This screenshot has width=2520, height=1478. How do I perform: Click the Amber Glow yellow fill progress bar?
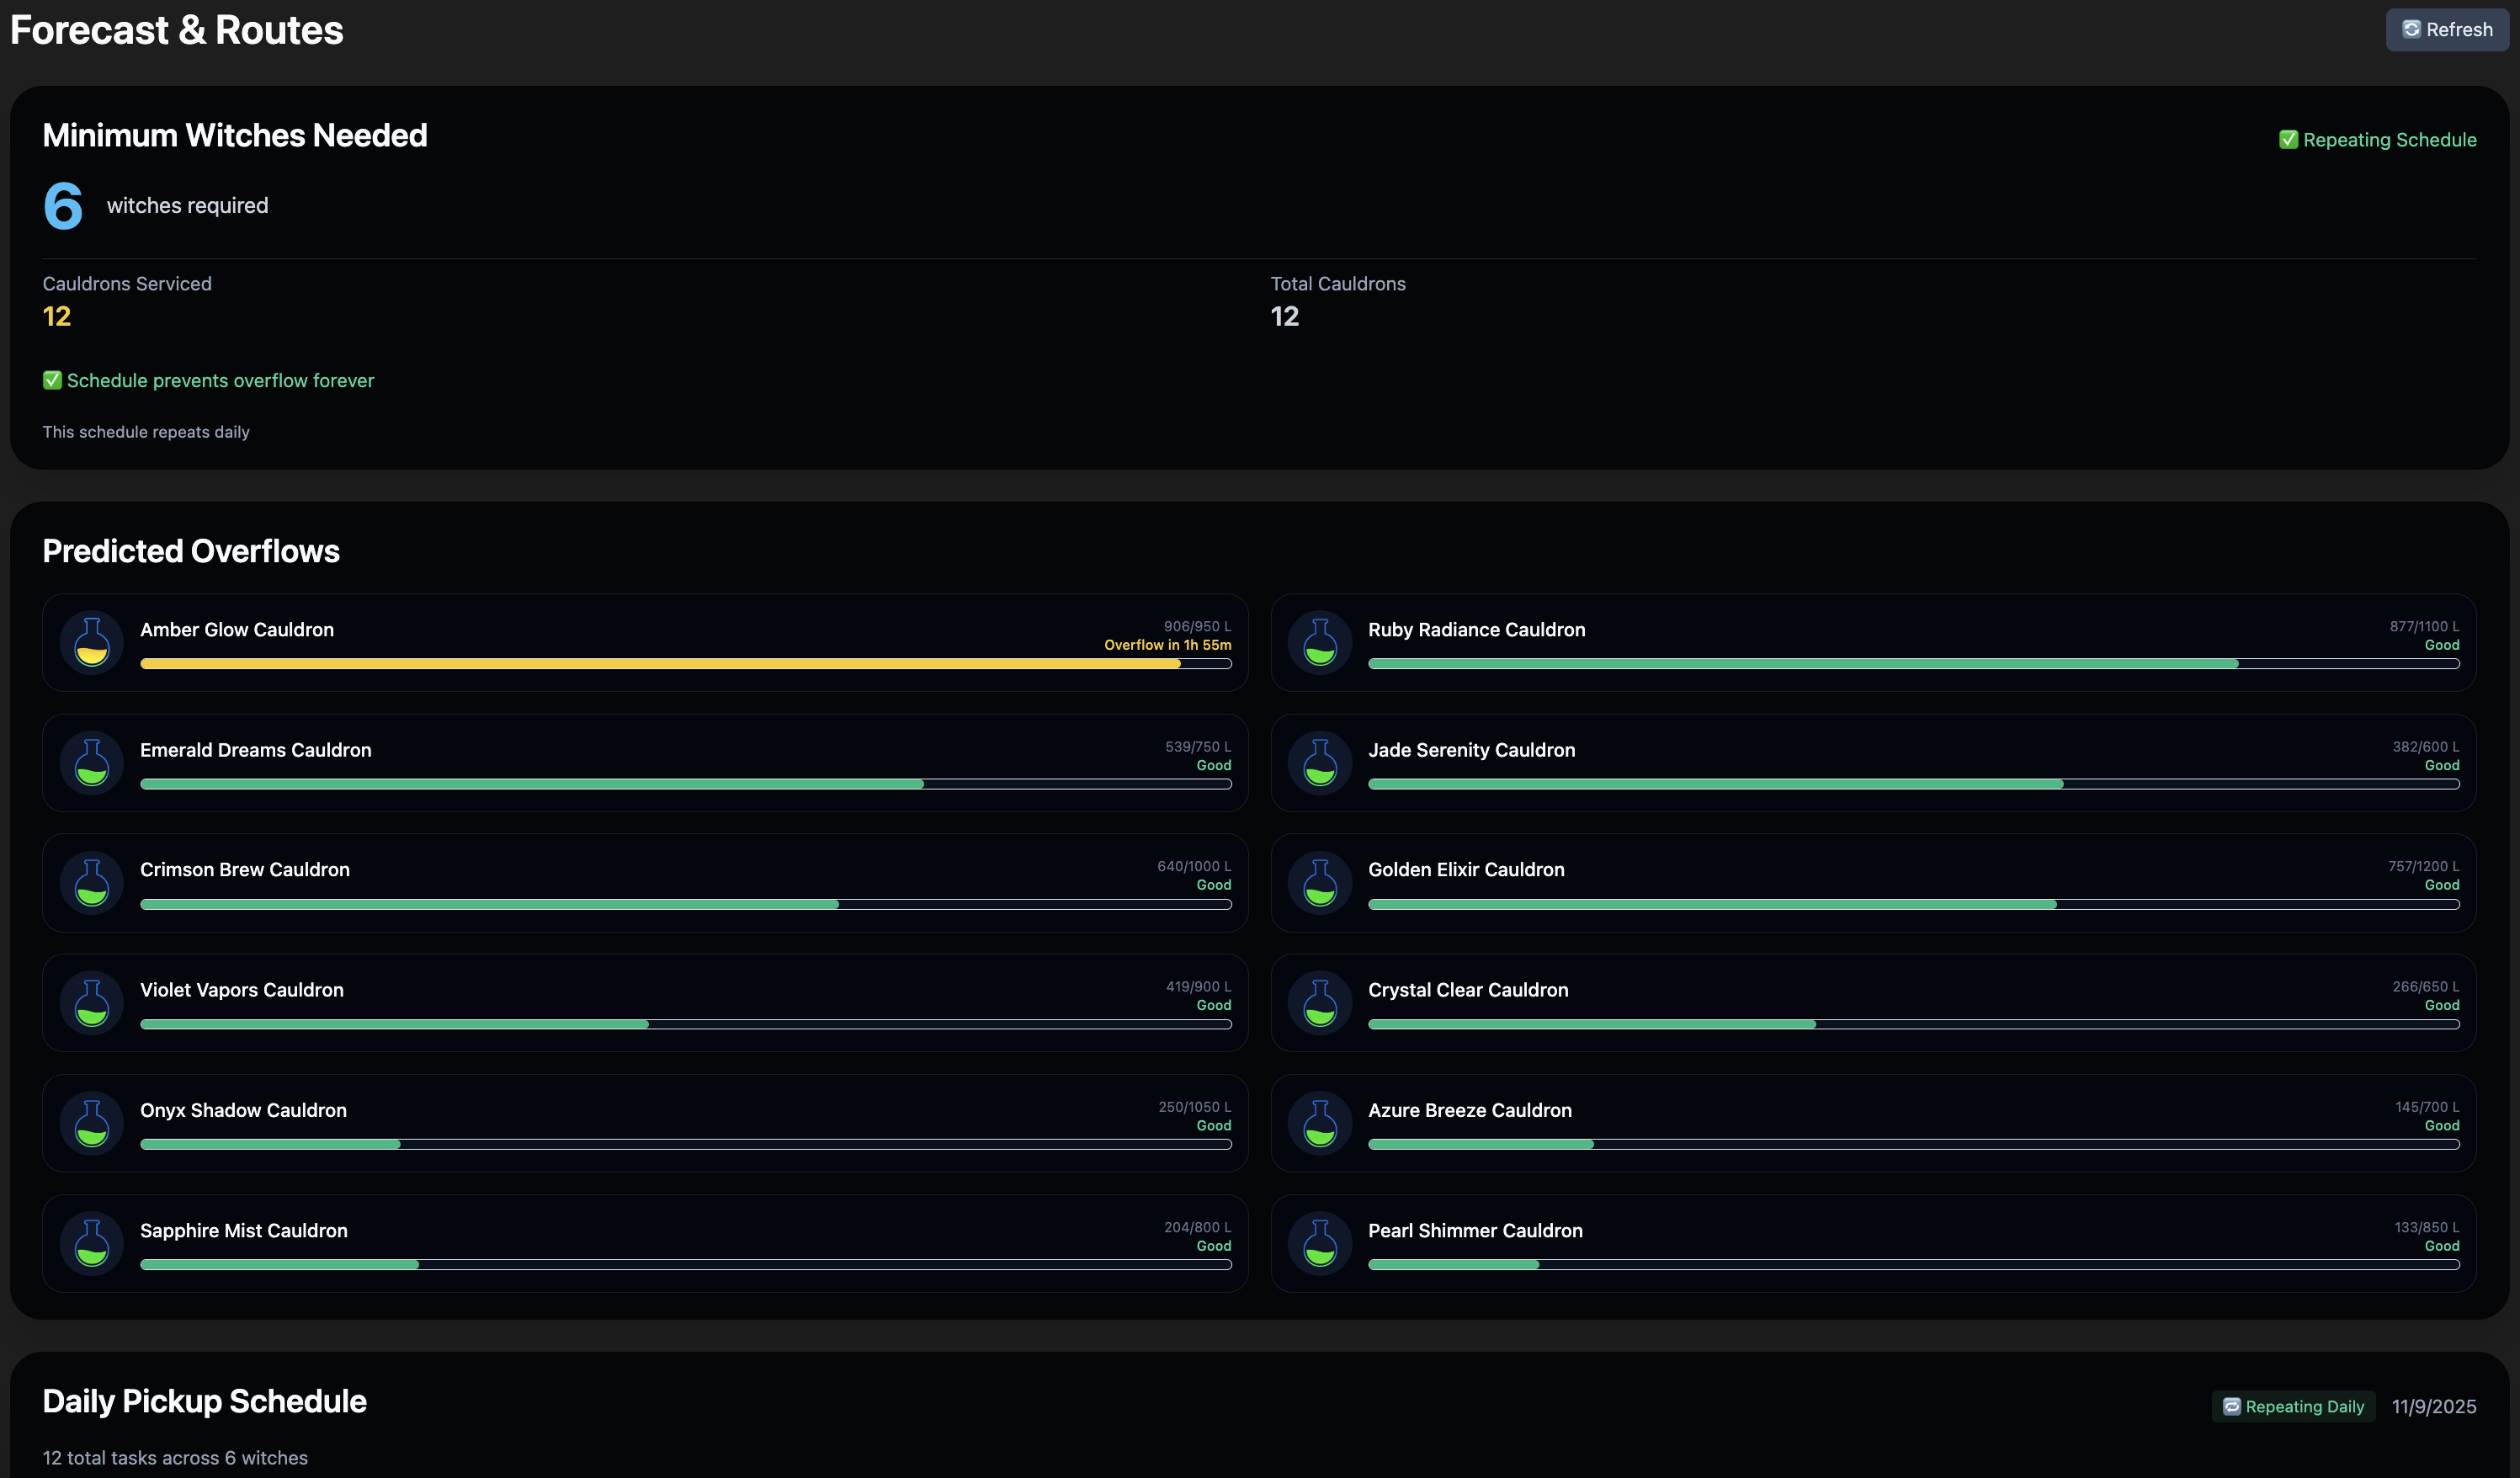pyautogui.click(x=660, y=663)
